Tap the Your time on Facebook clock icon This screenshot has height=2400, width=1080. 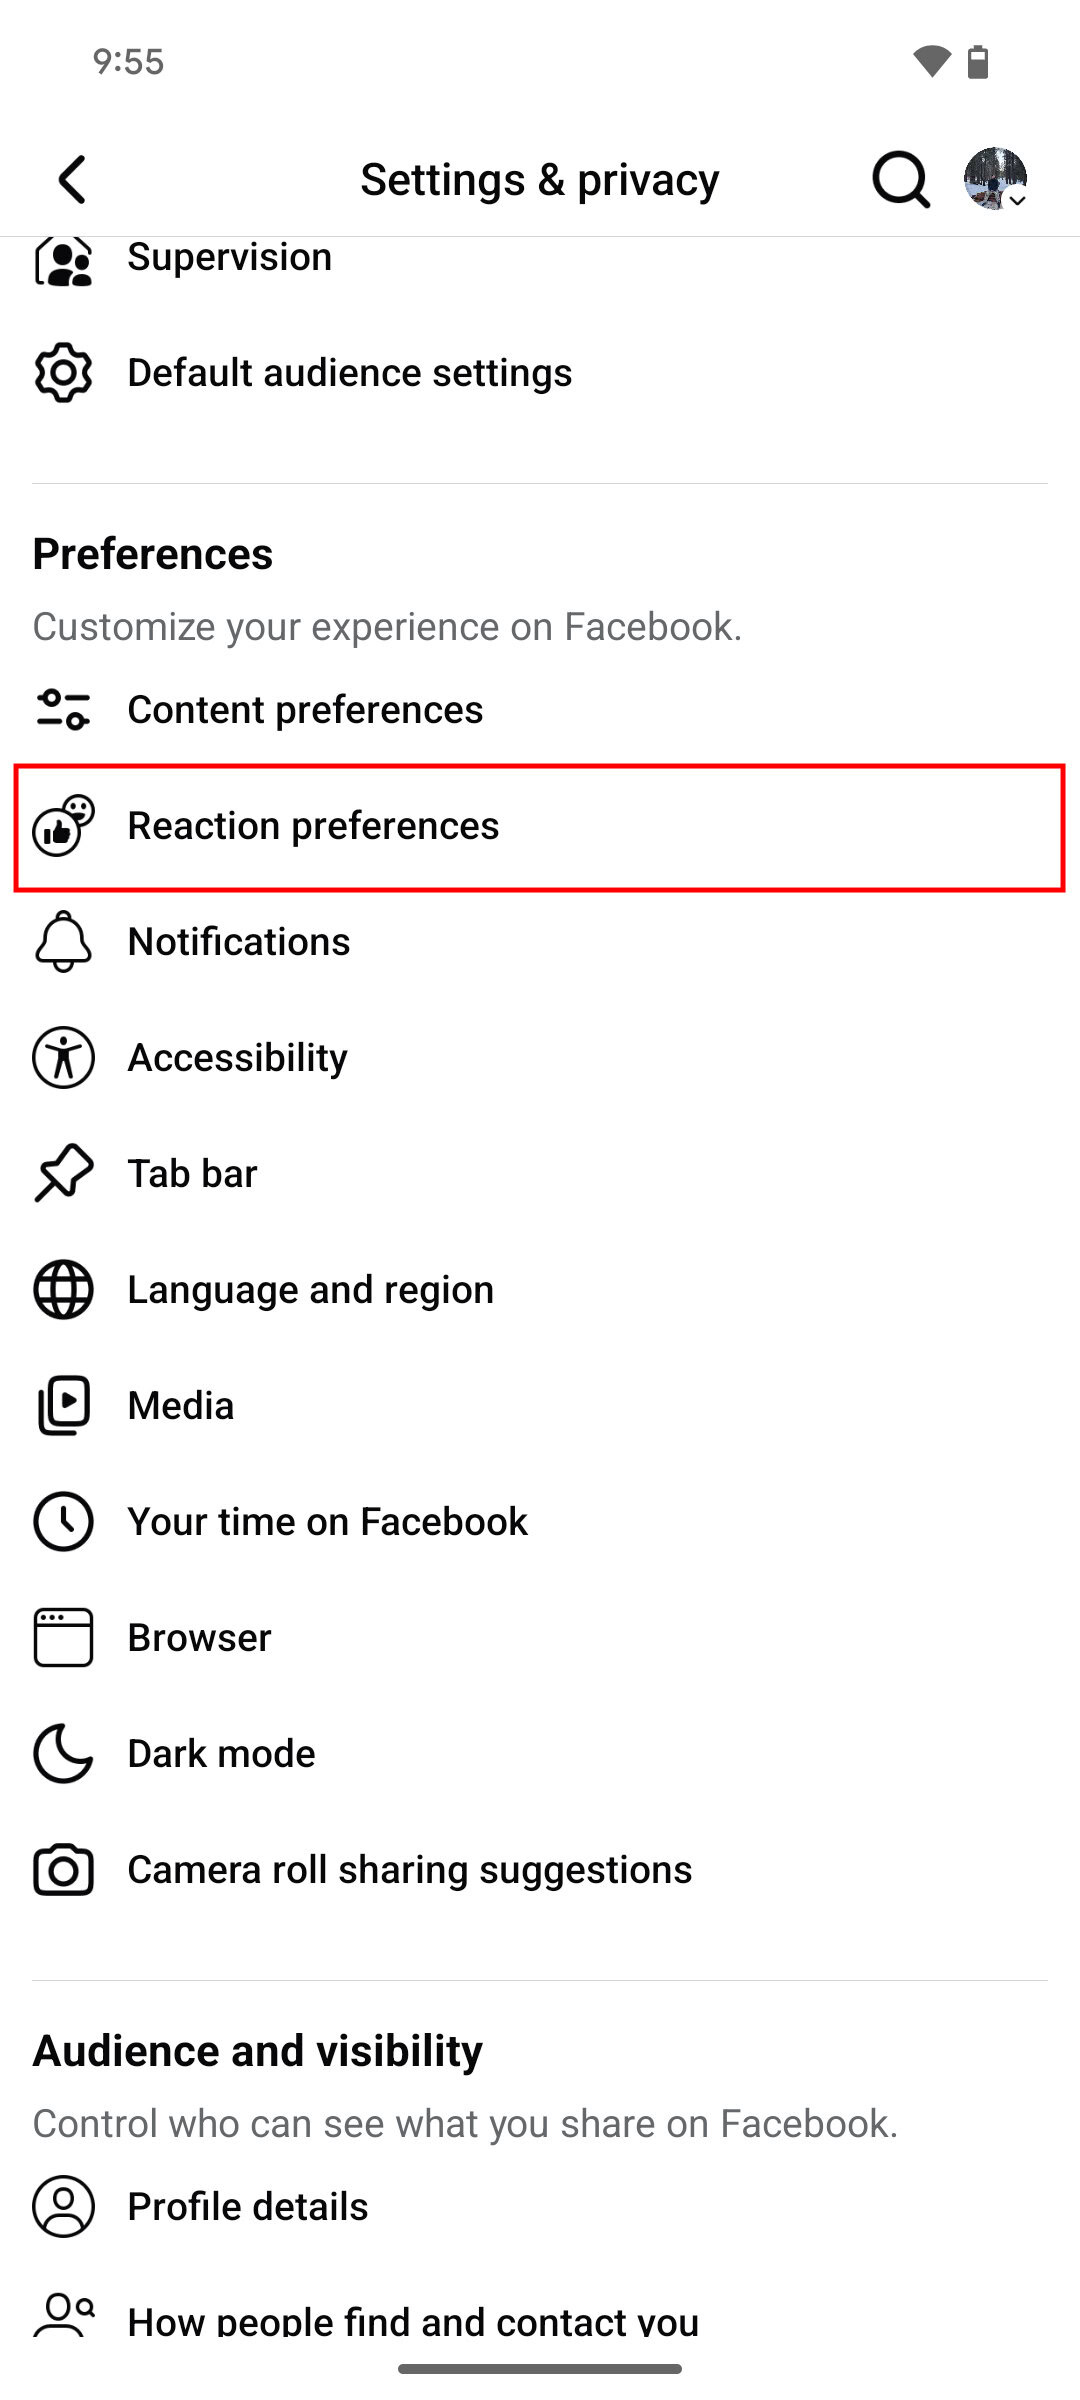pyautogui.click(x=64, y=1522)
